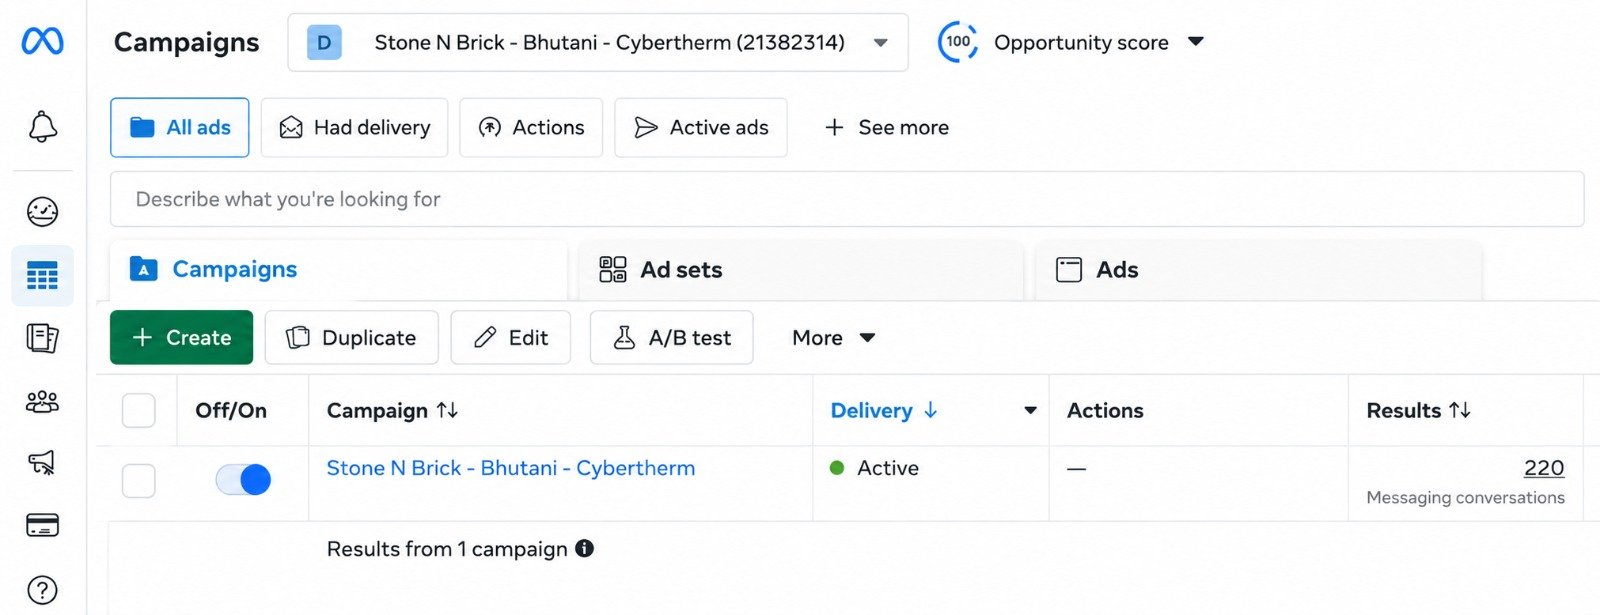Toggle the Stone N Brick campaign switch off
Viewport: 1600px width, 615px height.
tap(243, 480)
